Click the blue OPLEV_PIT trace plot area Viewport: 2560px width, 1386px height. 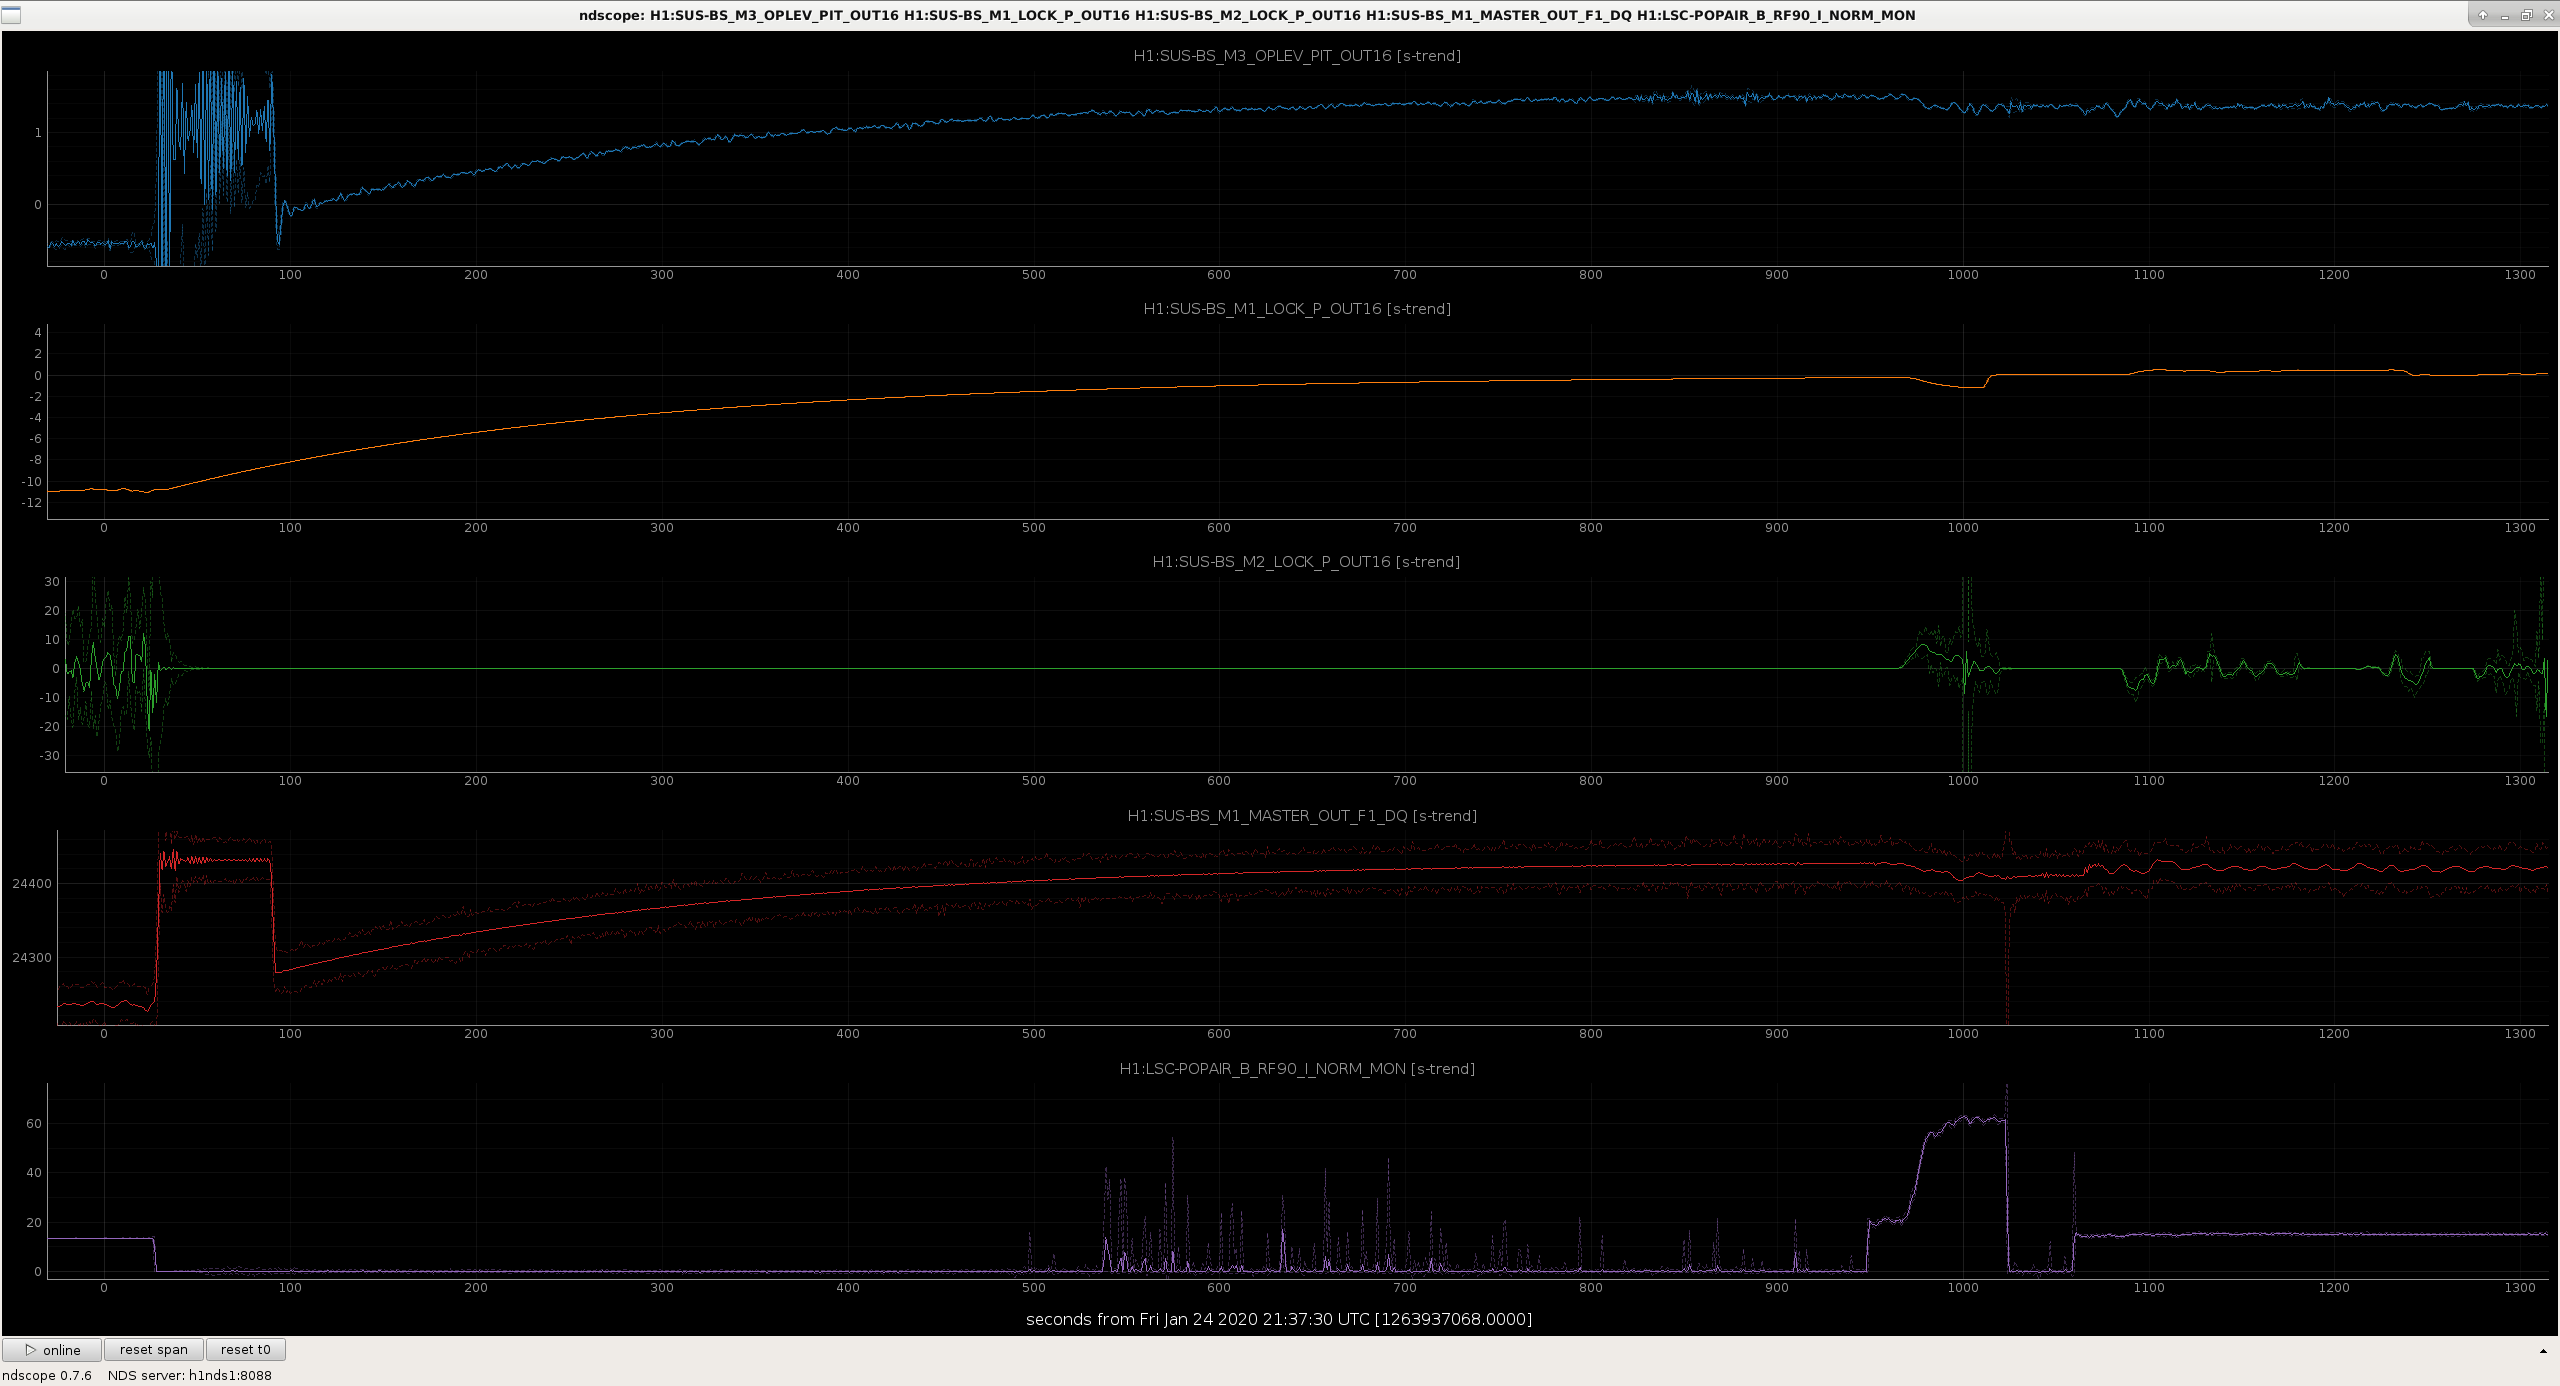point(1297,168)
